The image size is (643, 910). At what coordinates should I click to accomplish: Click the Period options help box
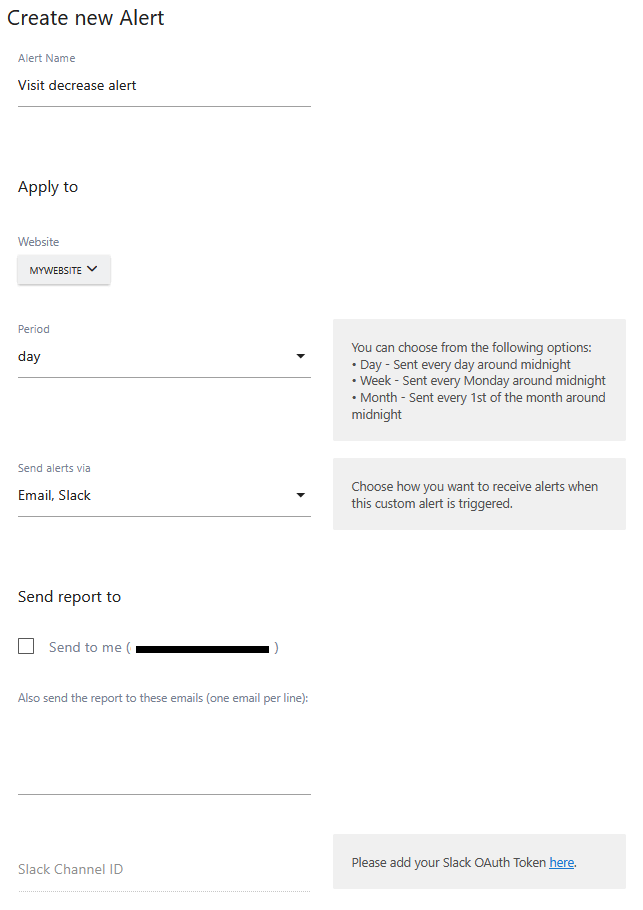pos(479,380)
